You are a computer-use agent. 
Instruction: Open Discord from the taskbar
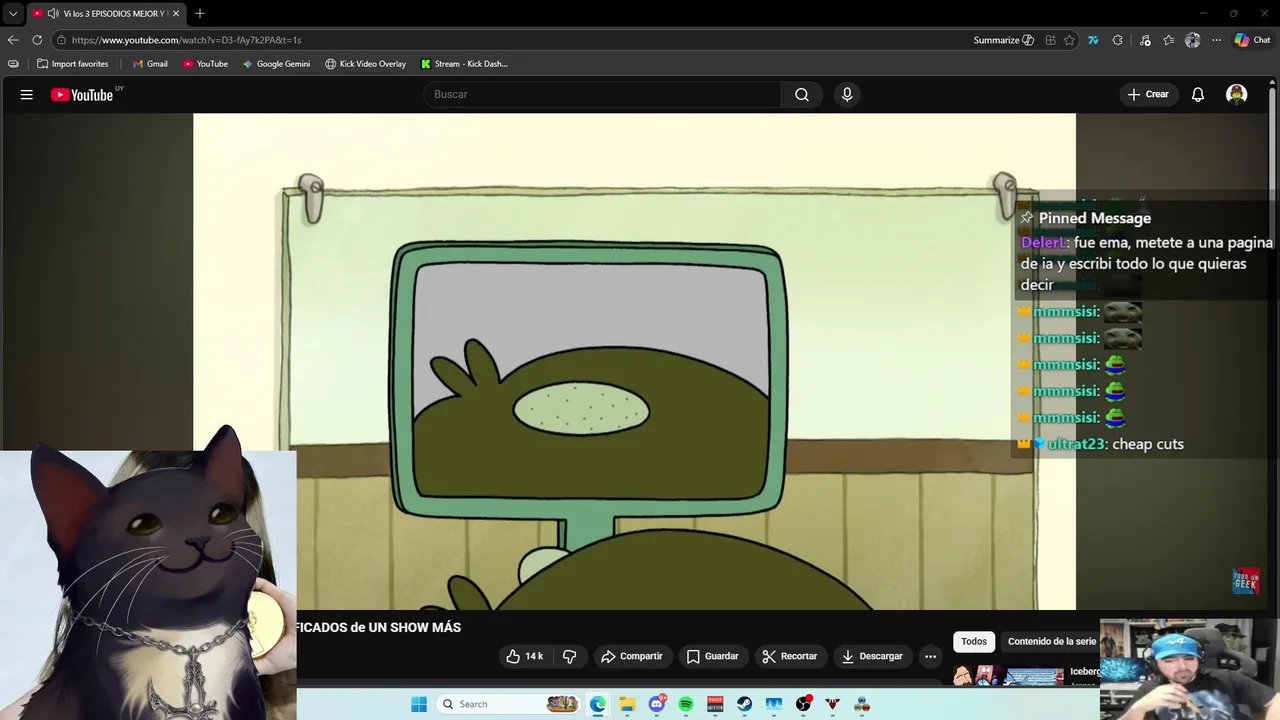pos(657,704)
